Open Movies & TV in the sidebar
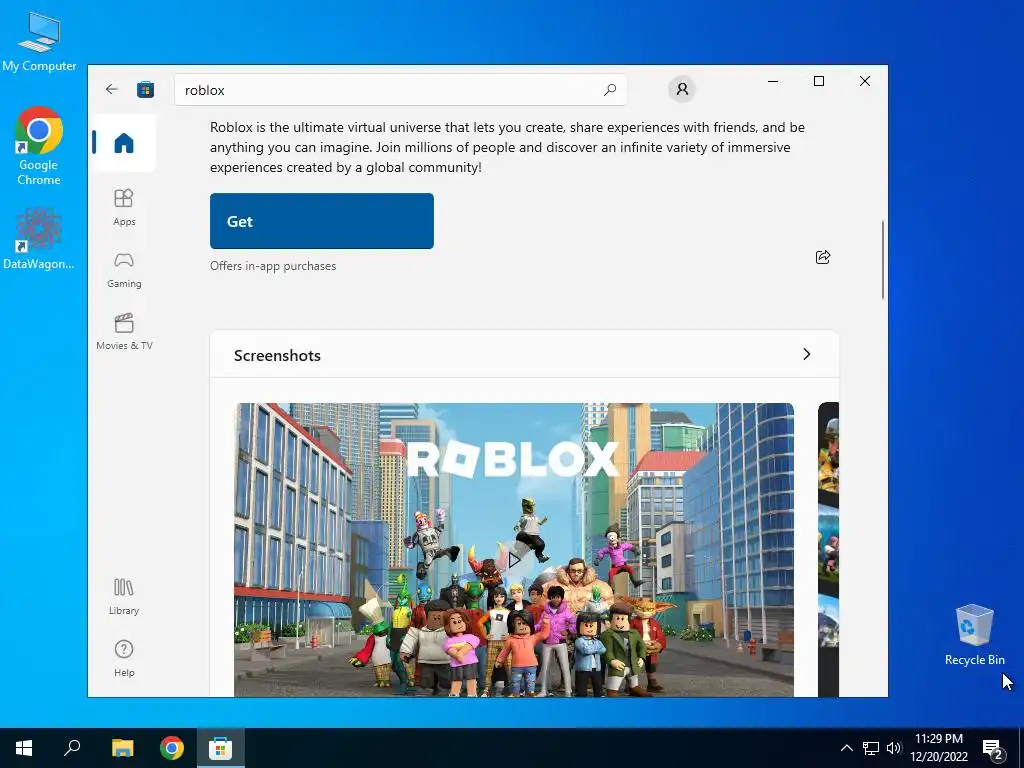Screen dimensions: 1024x768 (123, 332)
